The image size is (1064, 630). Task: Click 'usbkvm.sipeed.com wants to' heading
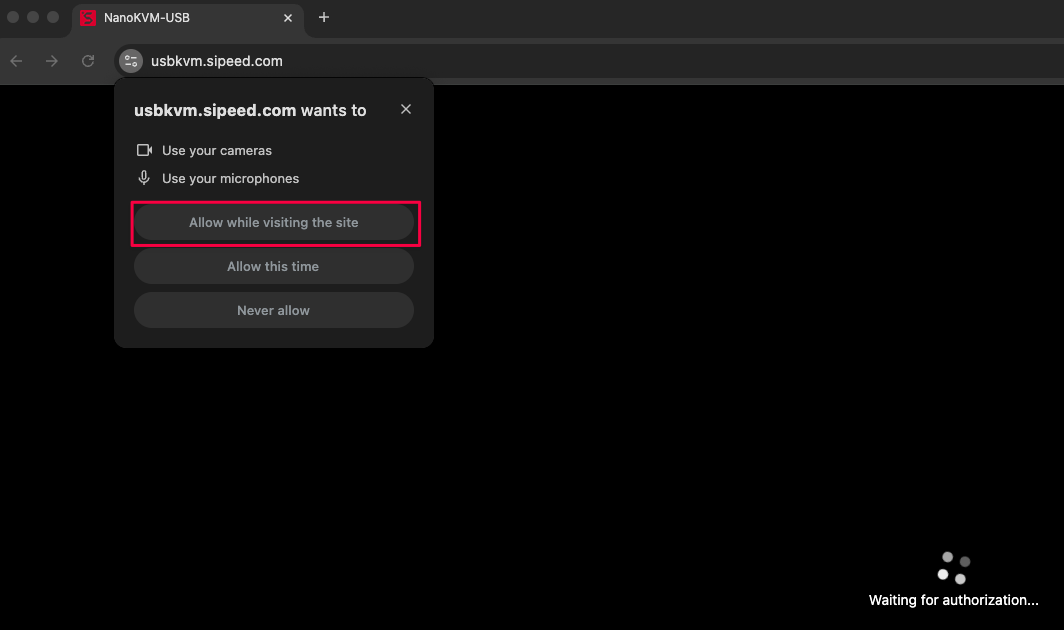(x=250, y=111)
